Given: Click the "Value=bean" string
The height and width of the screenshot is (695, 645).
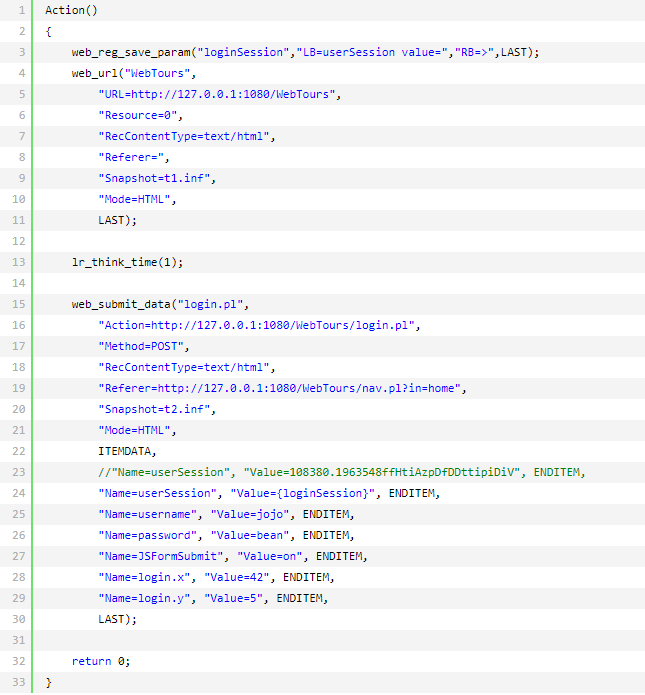Looking at the screenshot, I should pyautogui.click(x=250, y=535).
